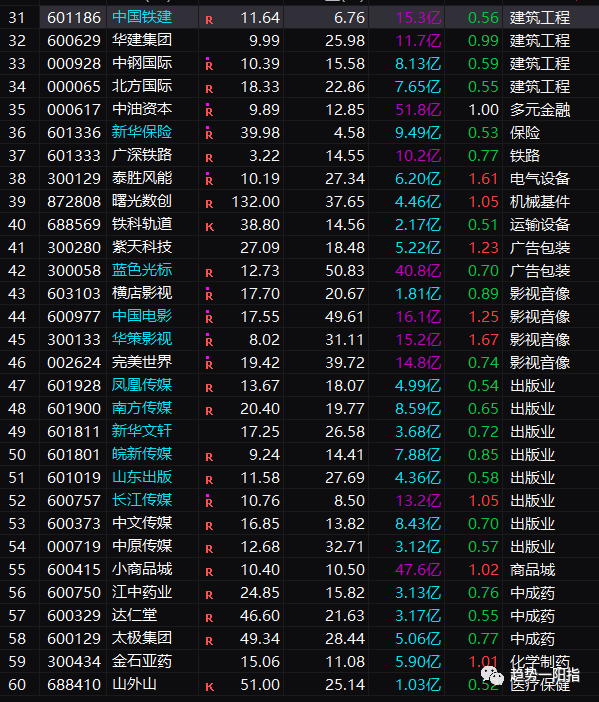Select stock name 凤凰传媒
Screen dimensions: 599x702
point(142,385)
